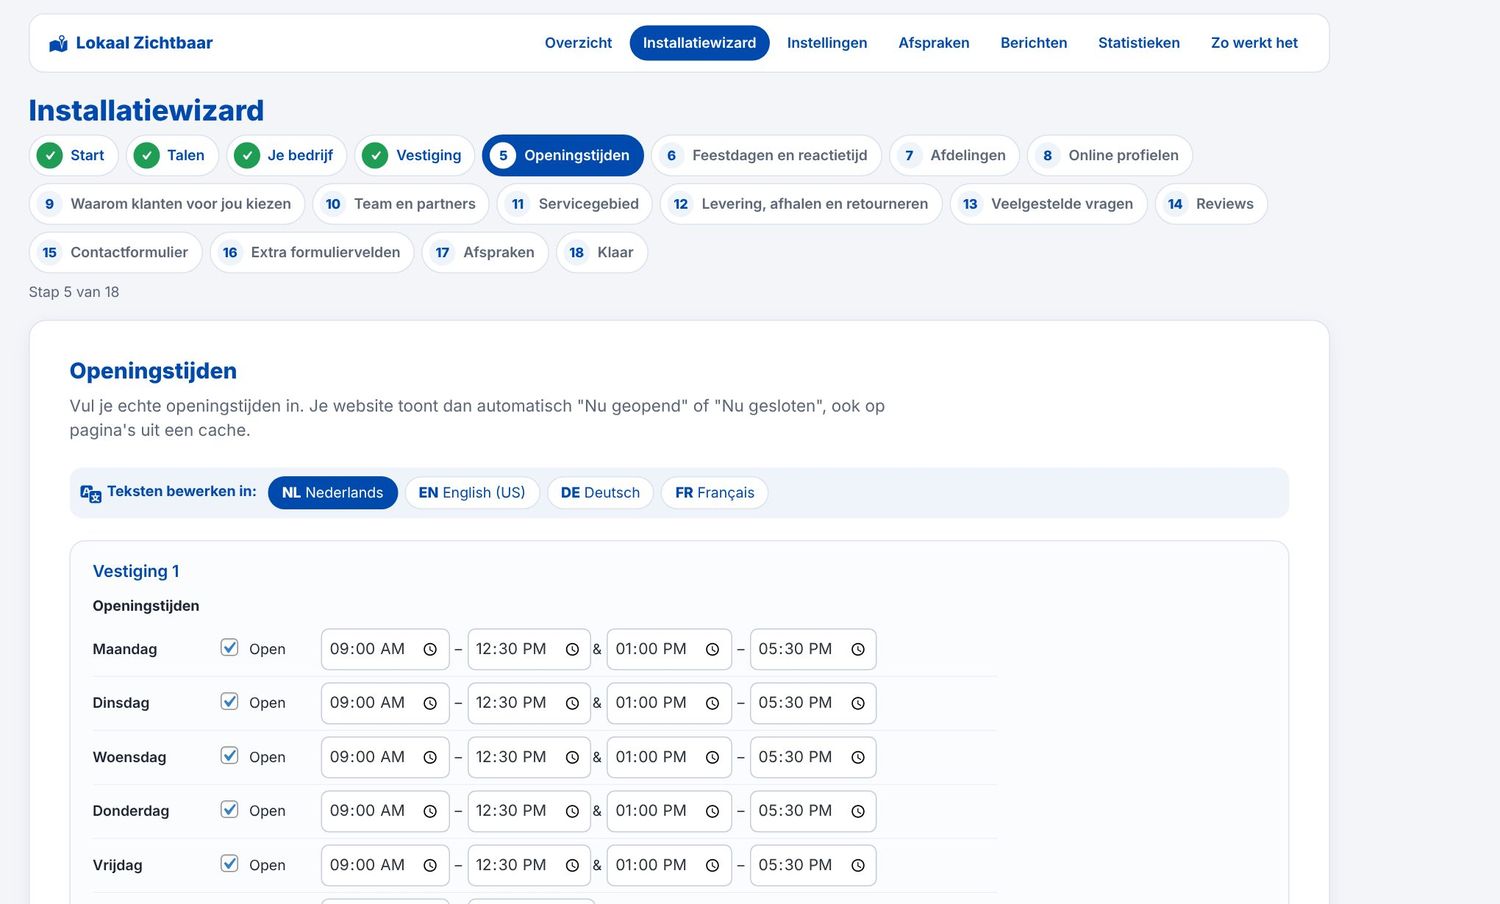1500x904 pixels.
Task: Open clock picker for Dinsdag 12:30 PM
Action: coord(572,703)
